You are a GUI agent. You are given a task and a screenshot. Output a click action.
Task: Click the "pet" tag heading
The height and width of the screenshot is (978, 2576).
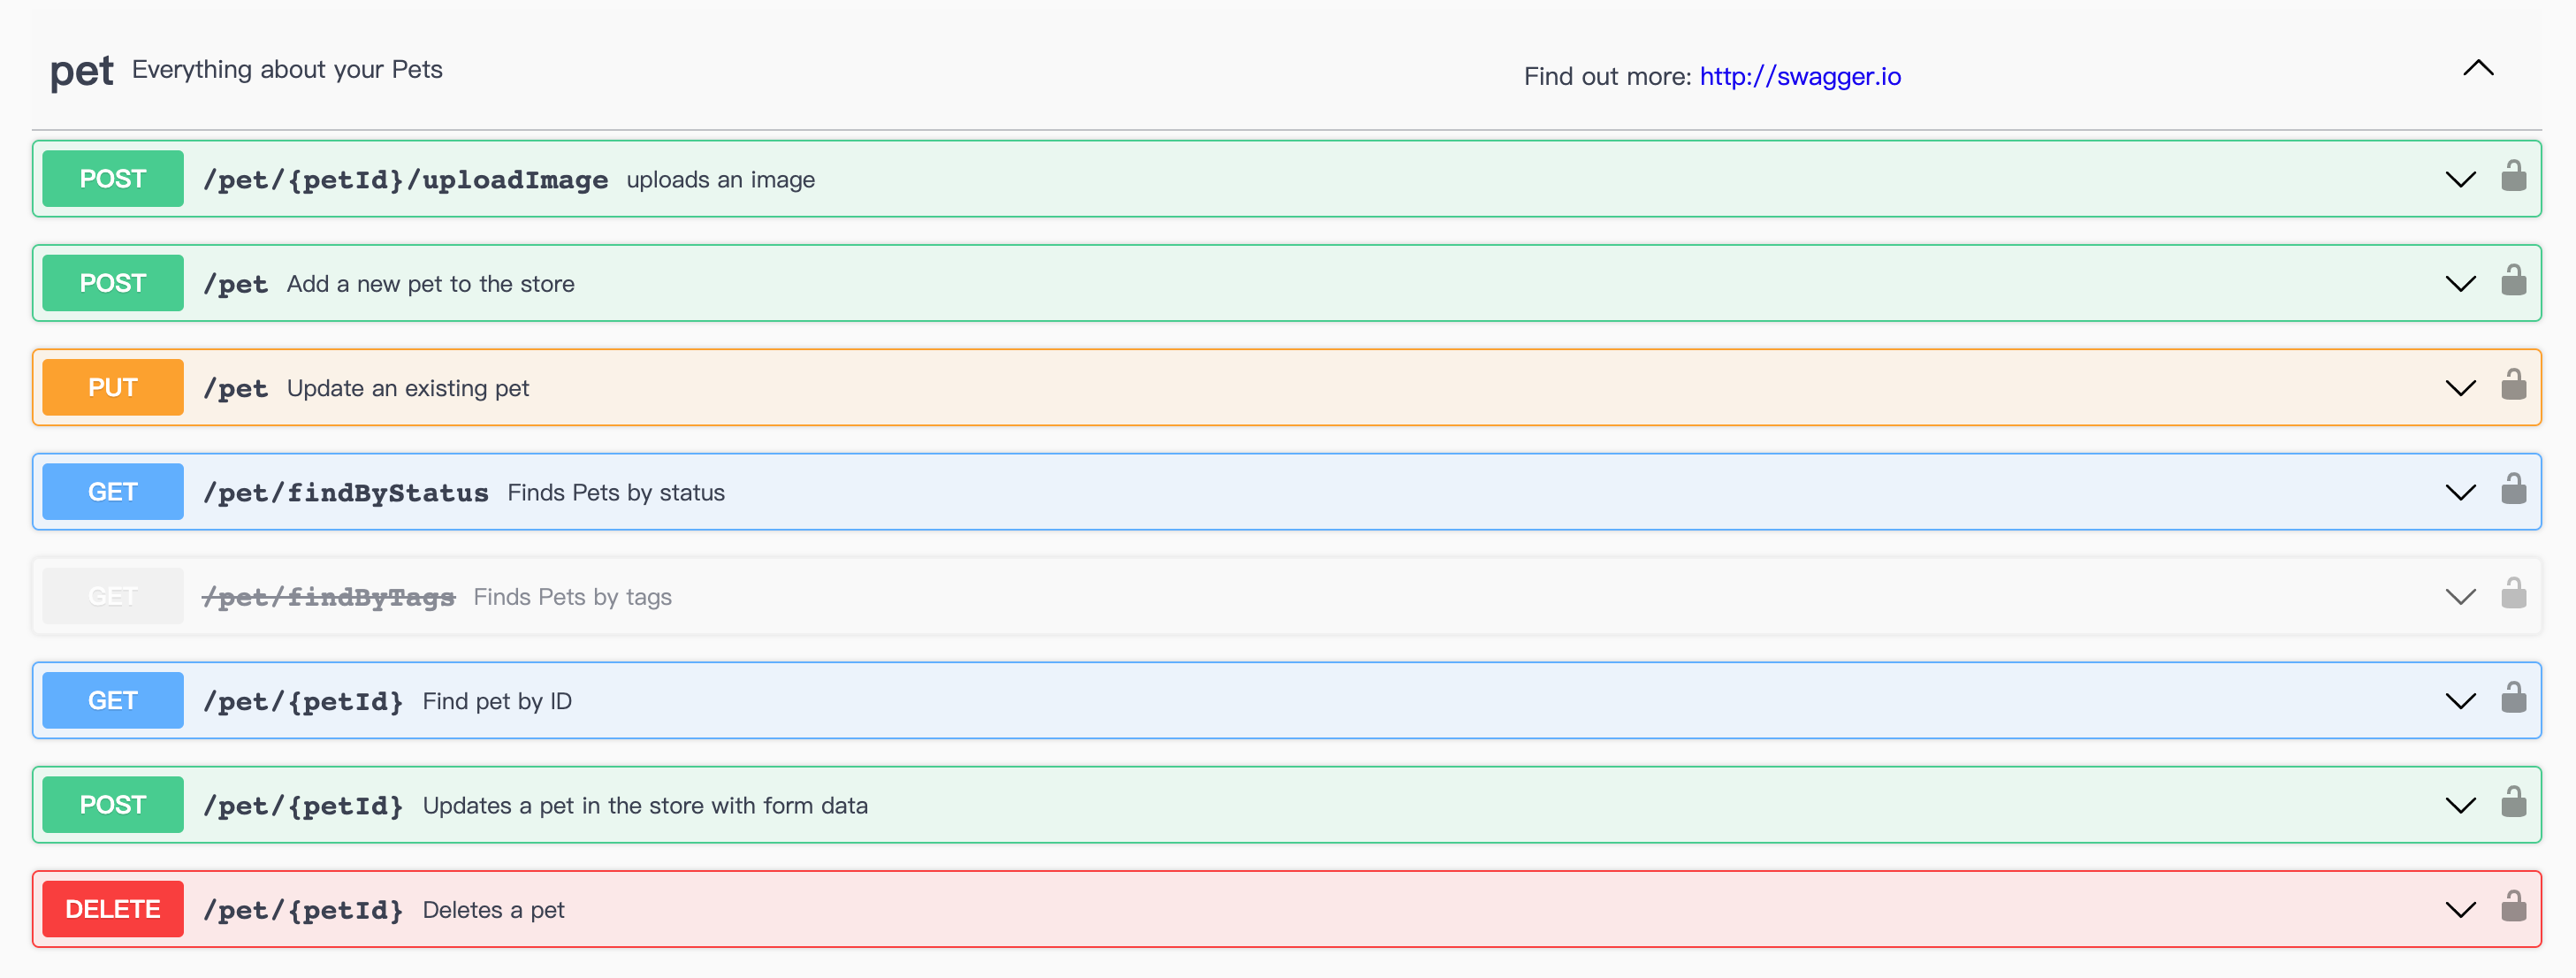(81, 72)
